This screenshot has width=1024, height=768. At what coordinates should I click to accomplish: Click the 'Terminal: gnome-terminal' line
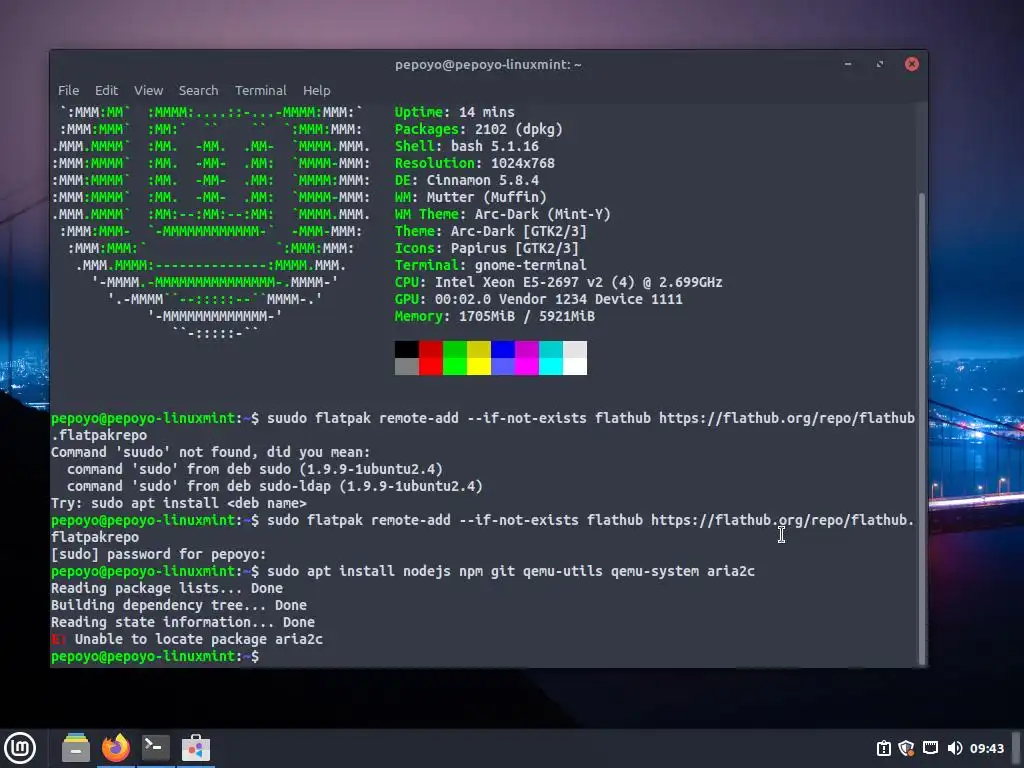(x=490, y=265)
